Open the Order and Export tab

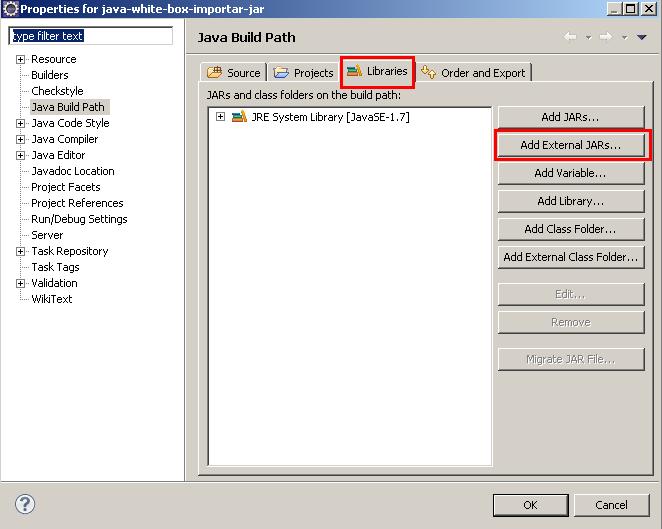pos(473,73)
